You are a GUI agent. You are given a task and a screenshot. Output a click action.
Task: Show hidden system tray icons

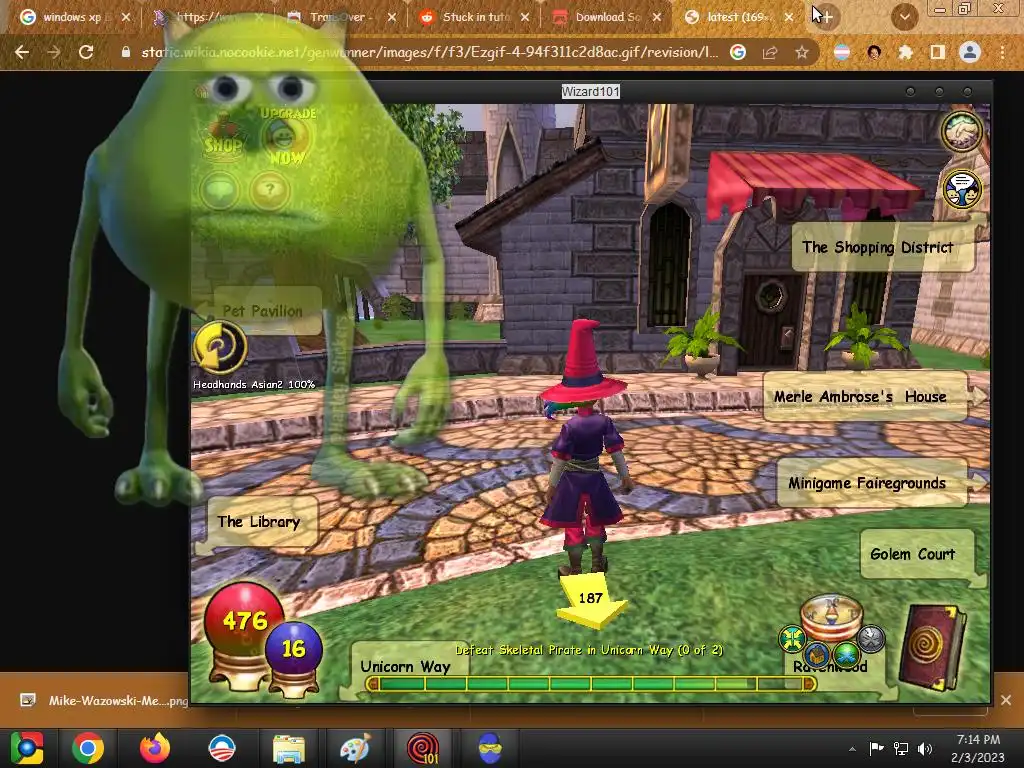pyautogui.click(x=852, y=748)
